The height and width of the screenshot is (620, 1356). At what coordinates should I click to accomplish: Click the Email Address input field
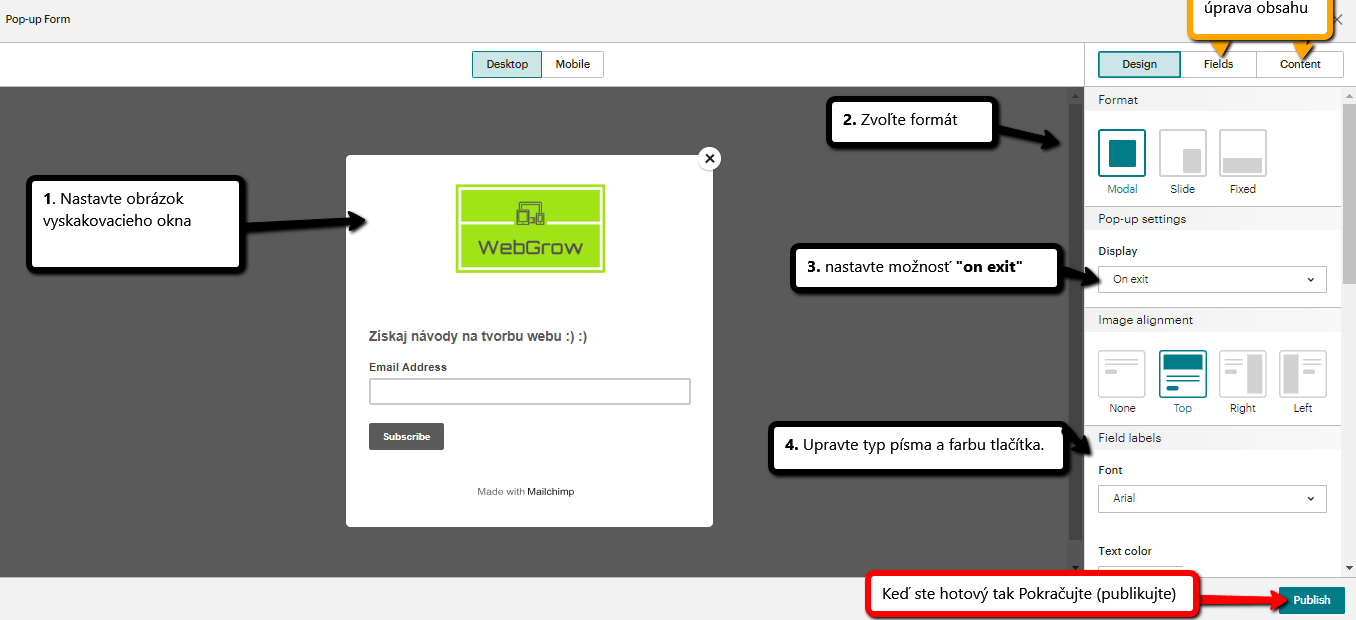tap(530, 391)
